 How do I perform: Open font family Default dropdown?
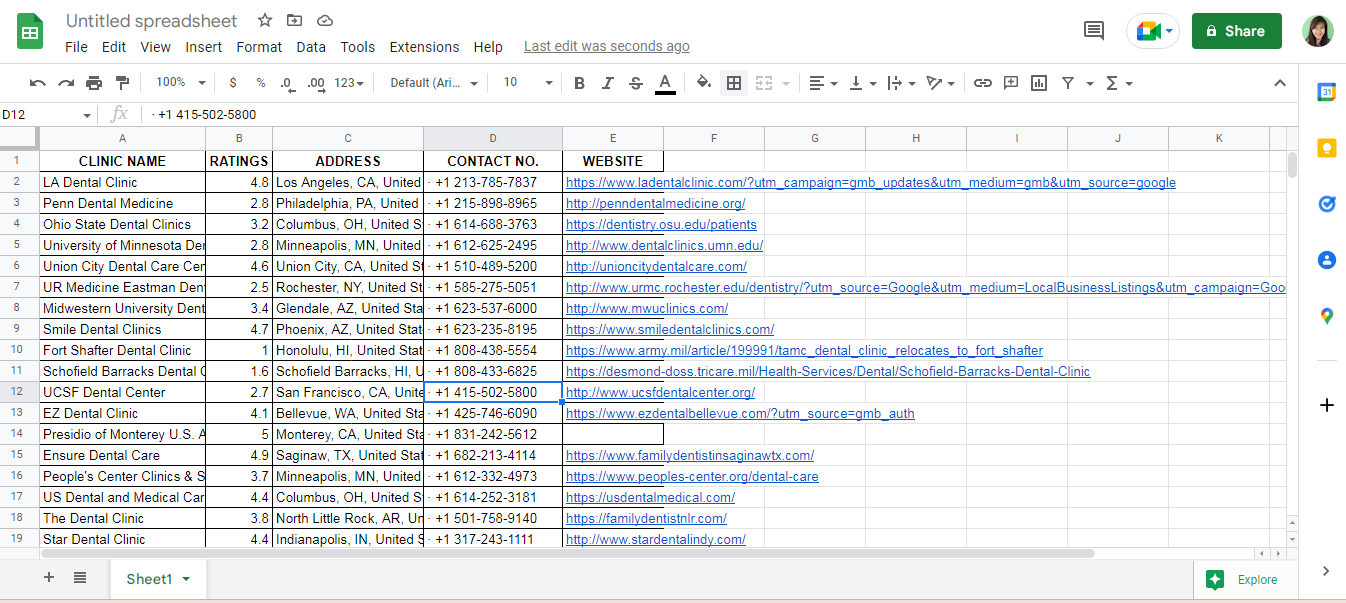434,83
